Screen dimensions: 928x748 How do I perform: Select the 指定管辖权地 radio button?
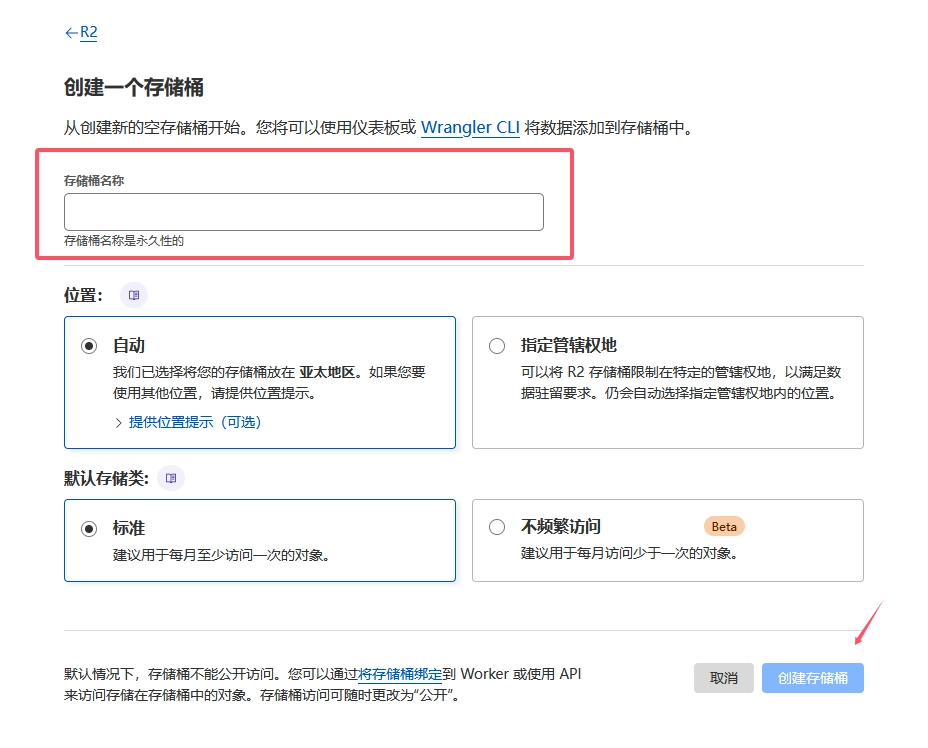click(497, 346)
